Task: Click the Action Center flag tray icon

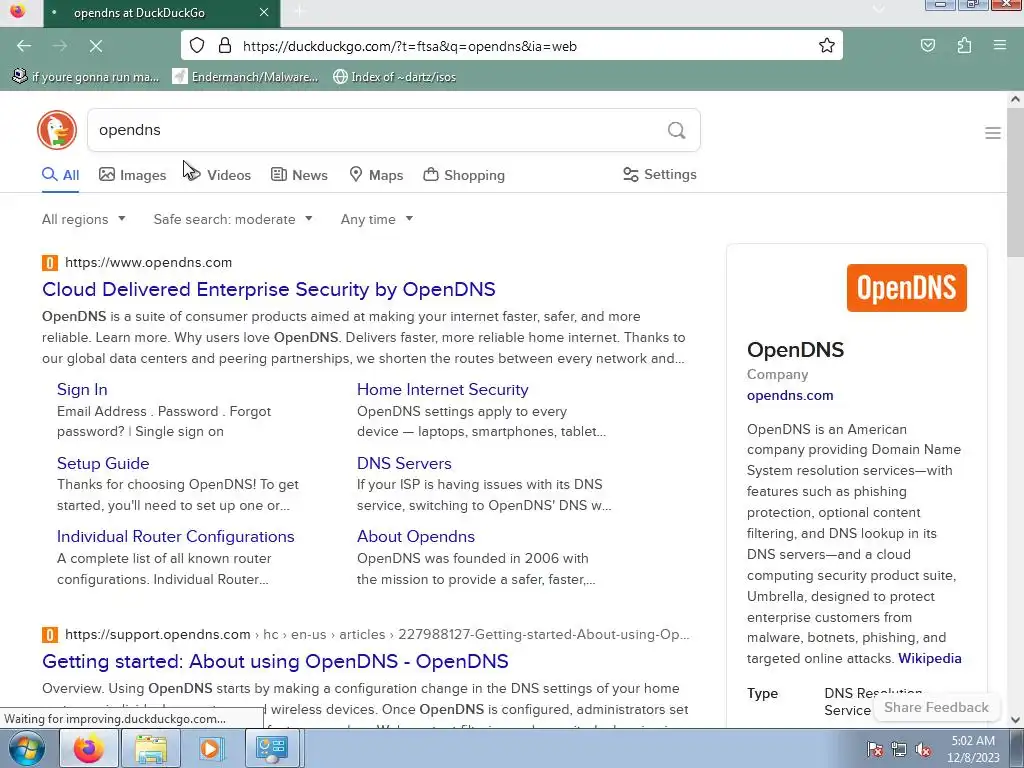Action: [874, 750]
